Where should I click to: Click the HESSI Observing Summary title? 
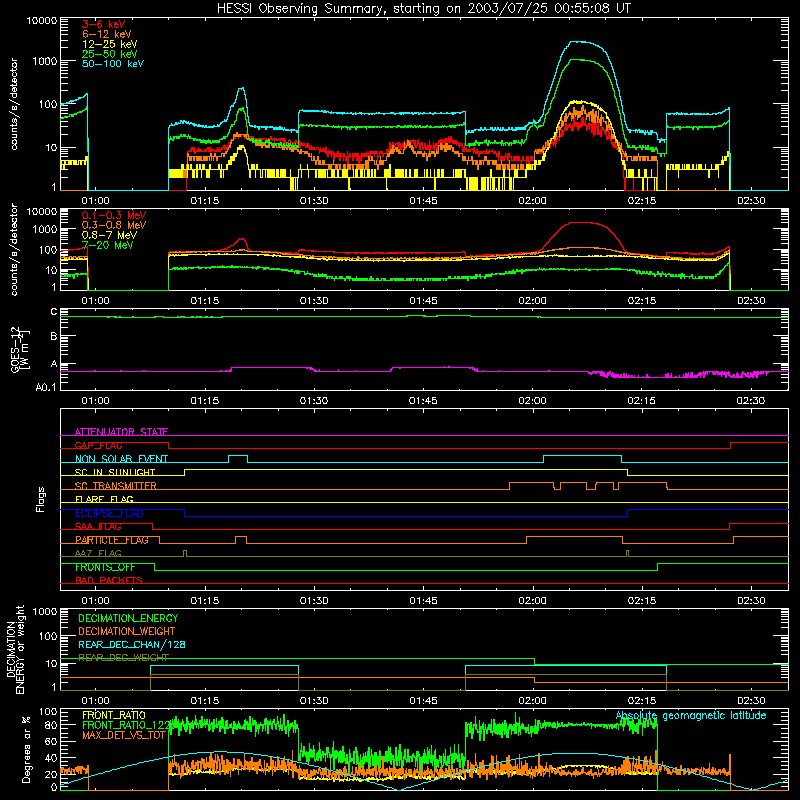tap(423, 8)
